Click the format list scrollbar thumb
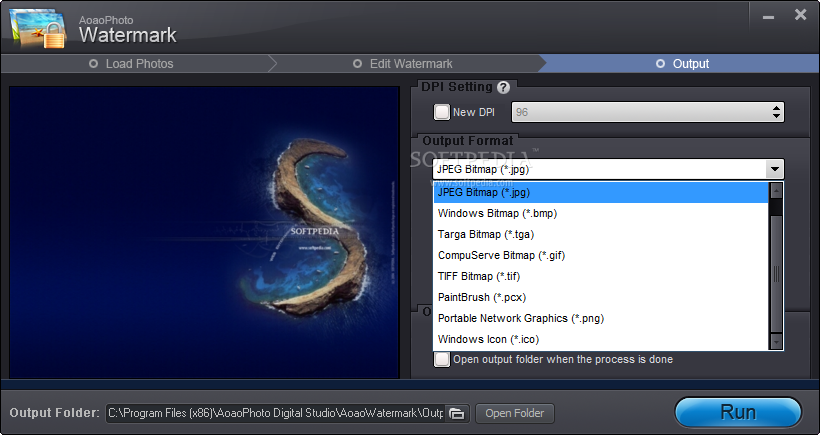This screenshot has width=820, height=435. (776, 273)
